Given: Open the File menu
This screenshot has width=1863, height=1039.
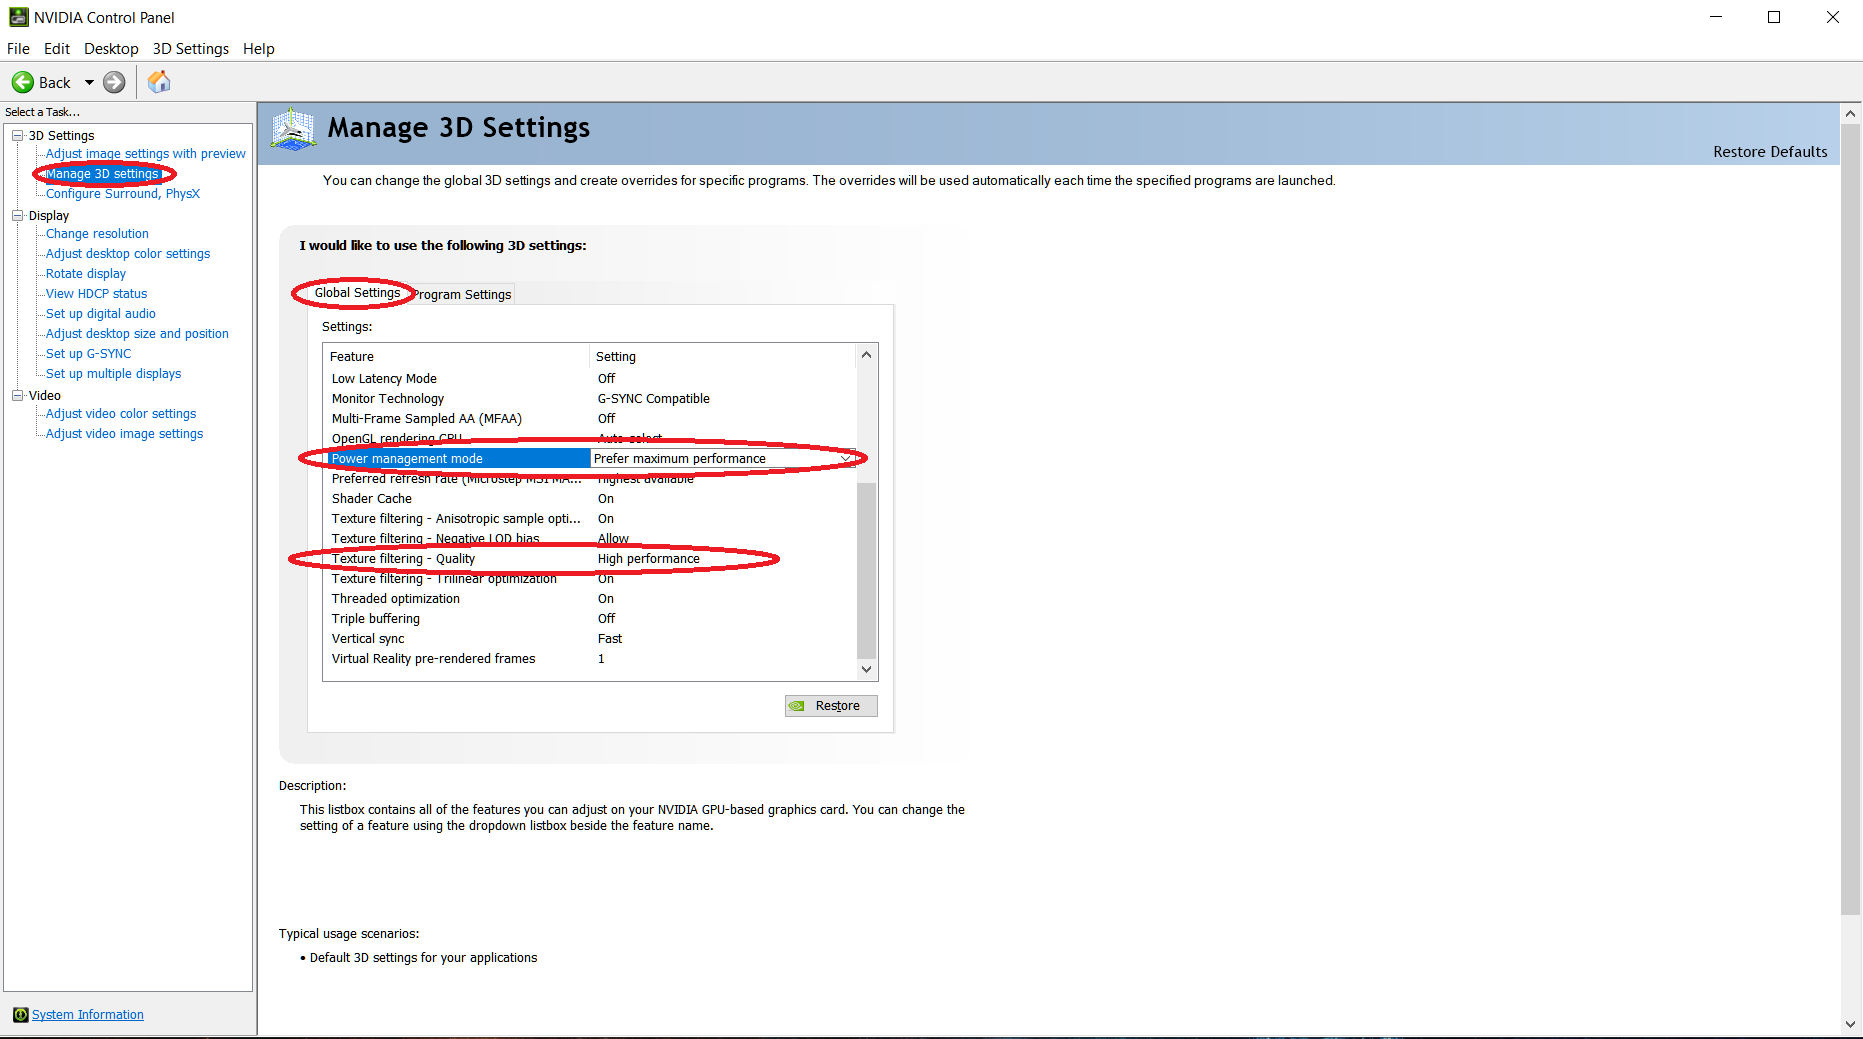Looking at the screenshot, I should [x=18, y=49].
